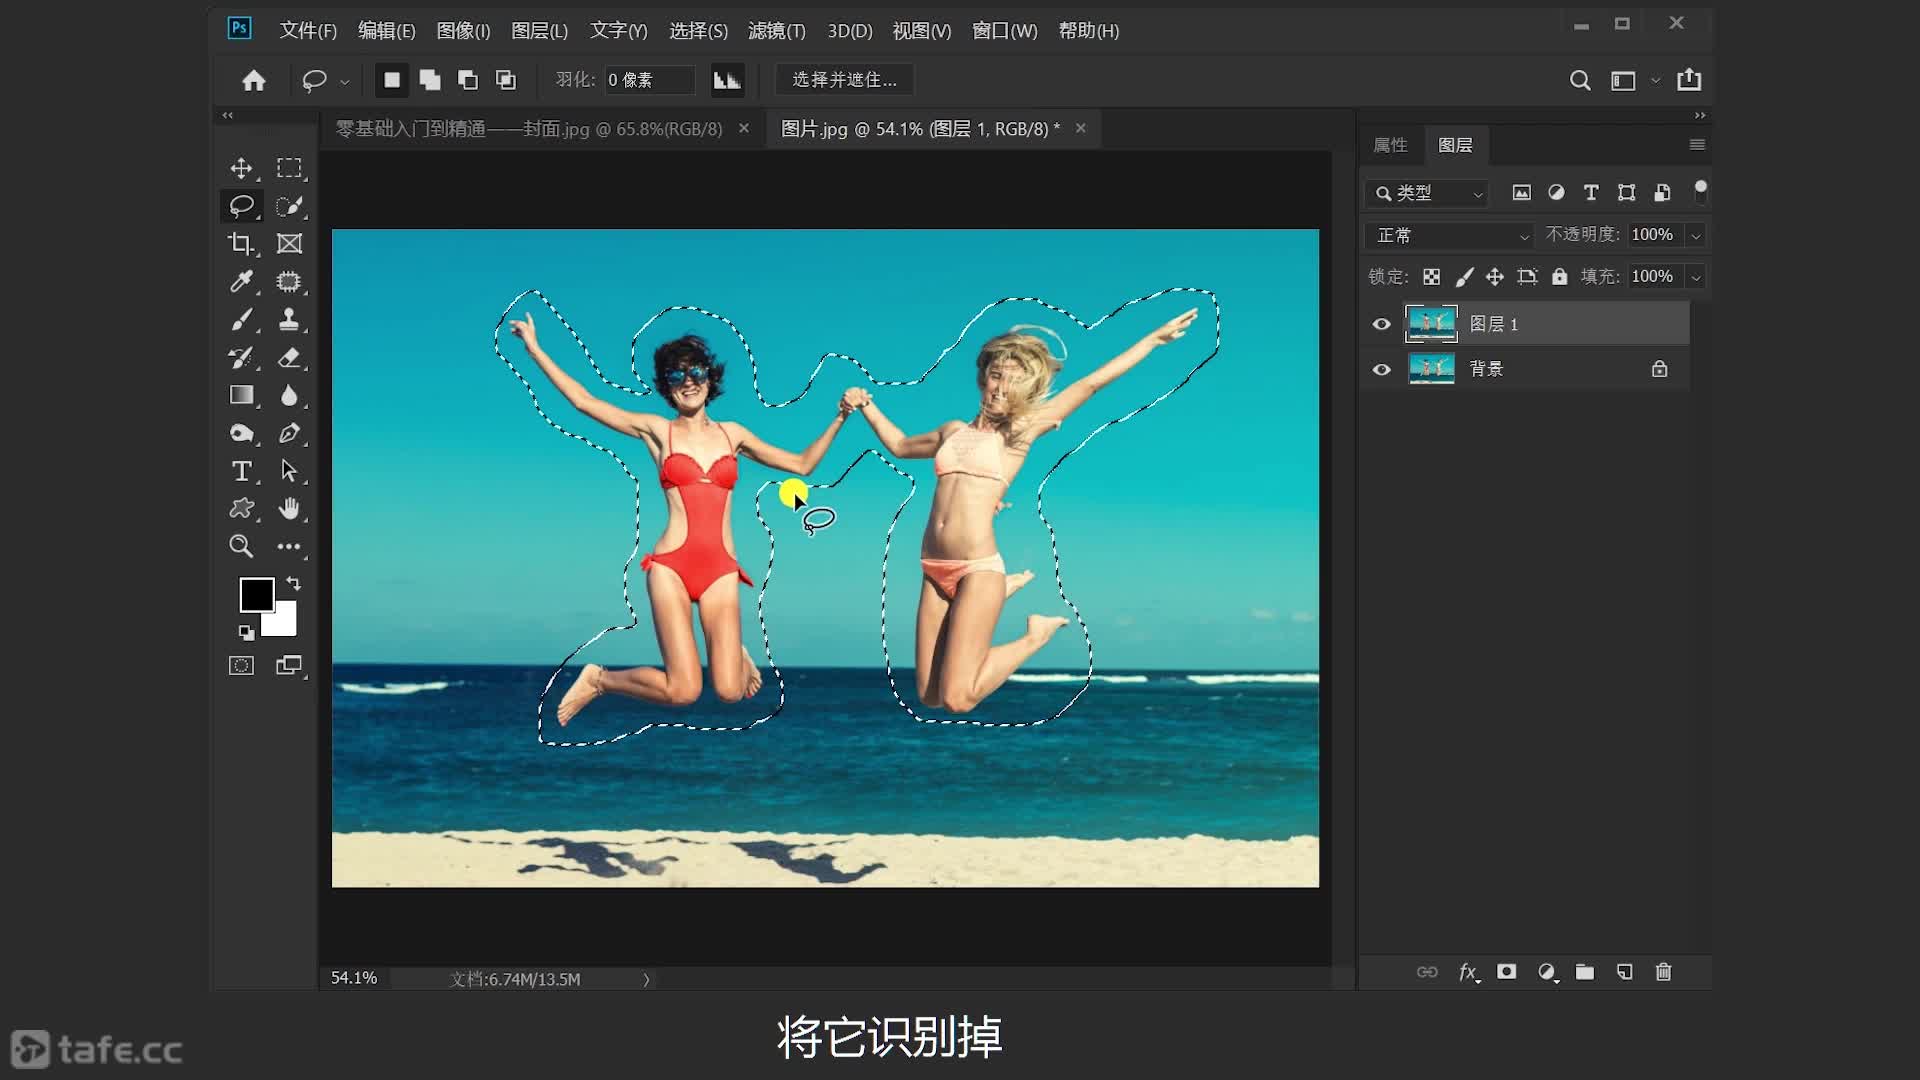Select the Lasso tool in toolbox
The height and width of the screenshot is (1080, 1920).
[x=241, y=206]
